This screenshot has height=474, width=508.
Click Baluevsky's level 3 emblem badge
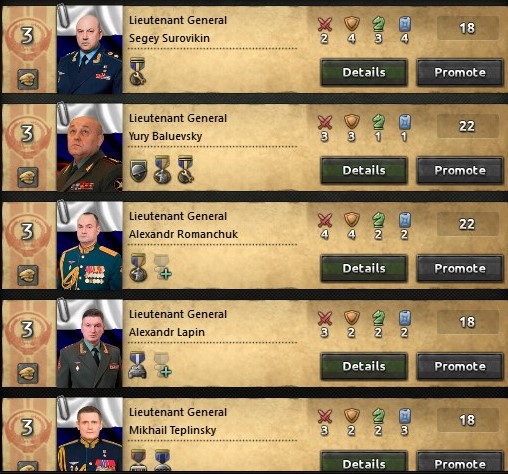pos(28,134)
